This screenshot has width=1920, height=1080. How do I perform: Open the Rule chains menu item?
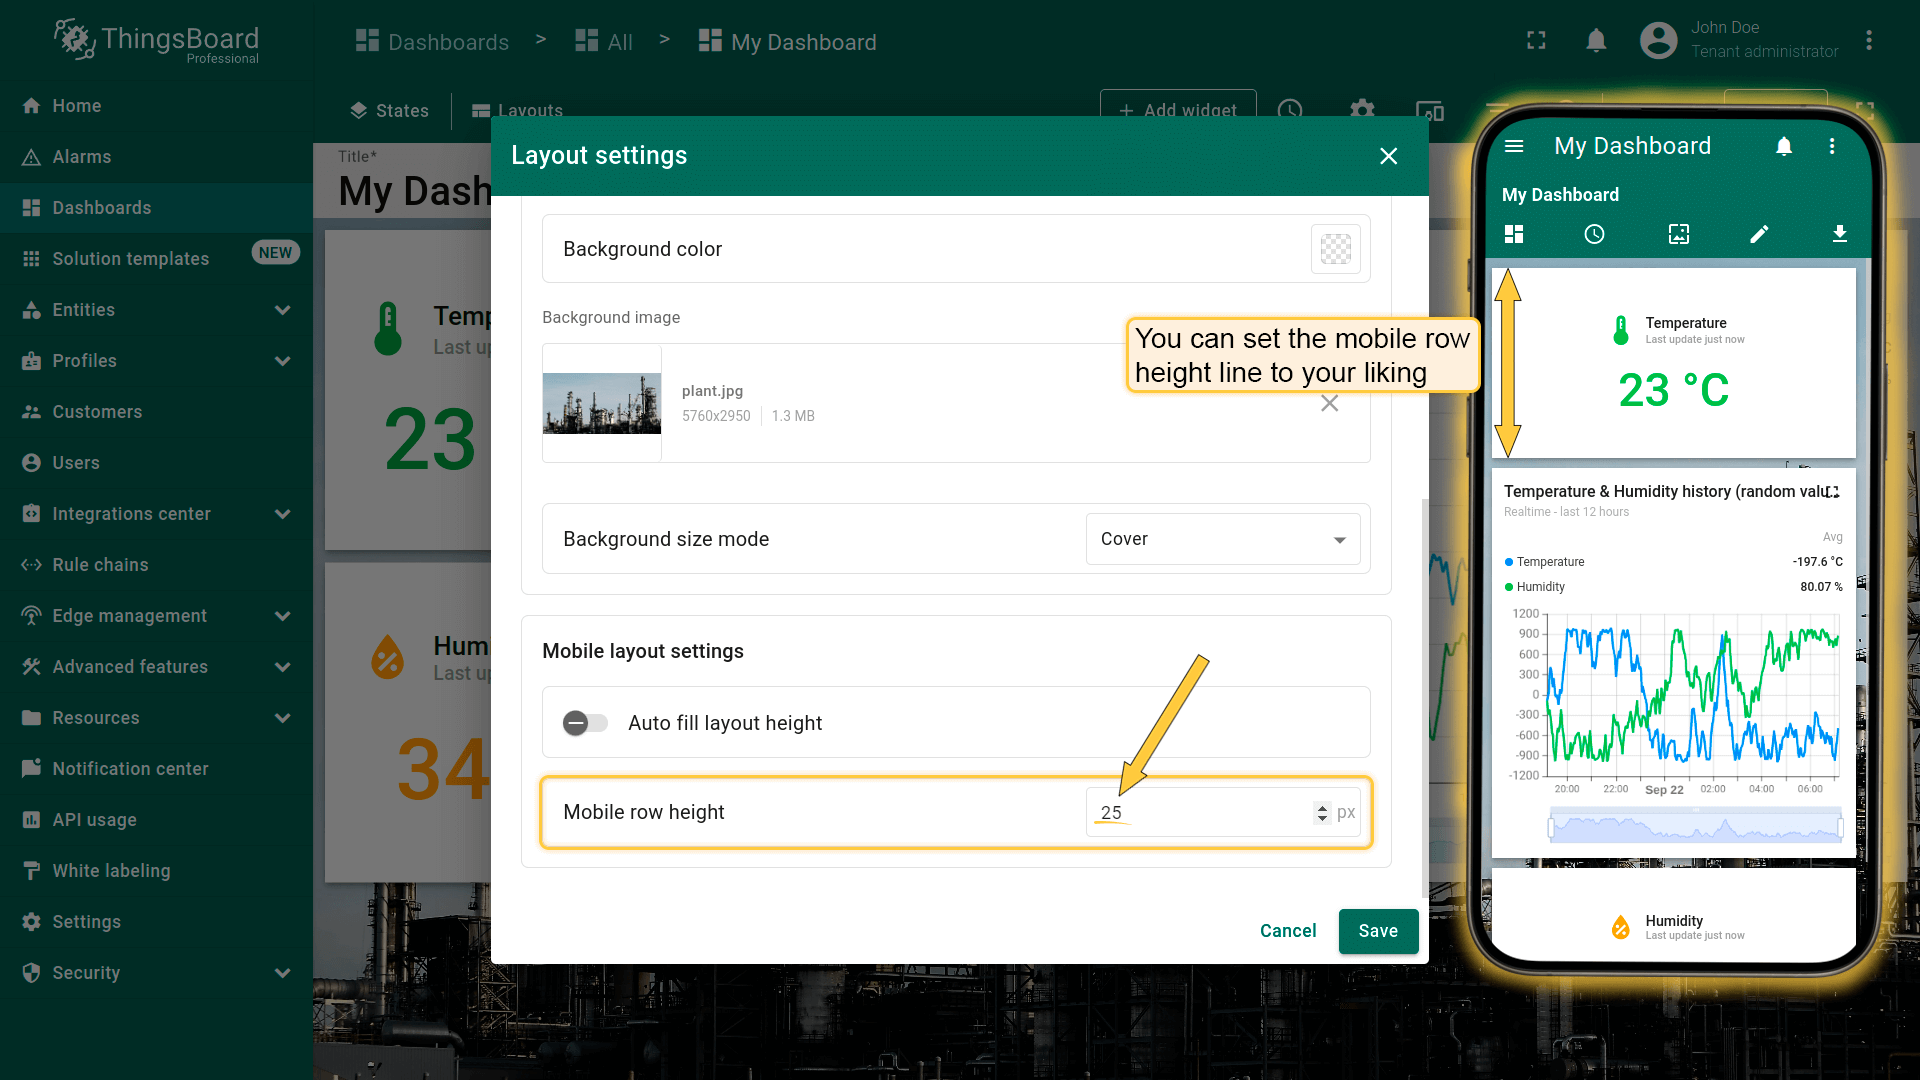pos(100,565)
